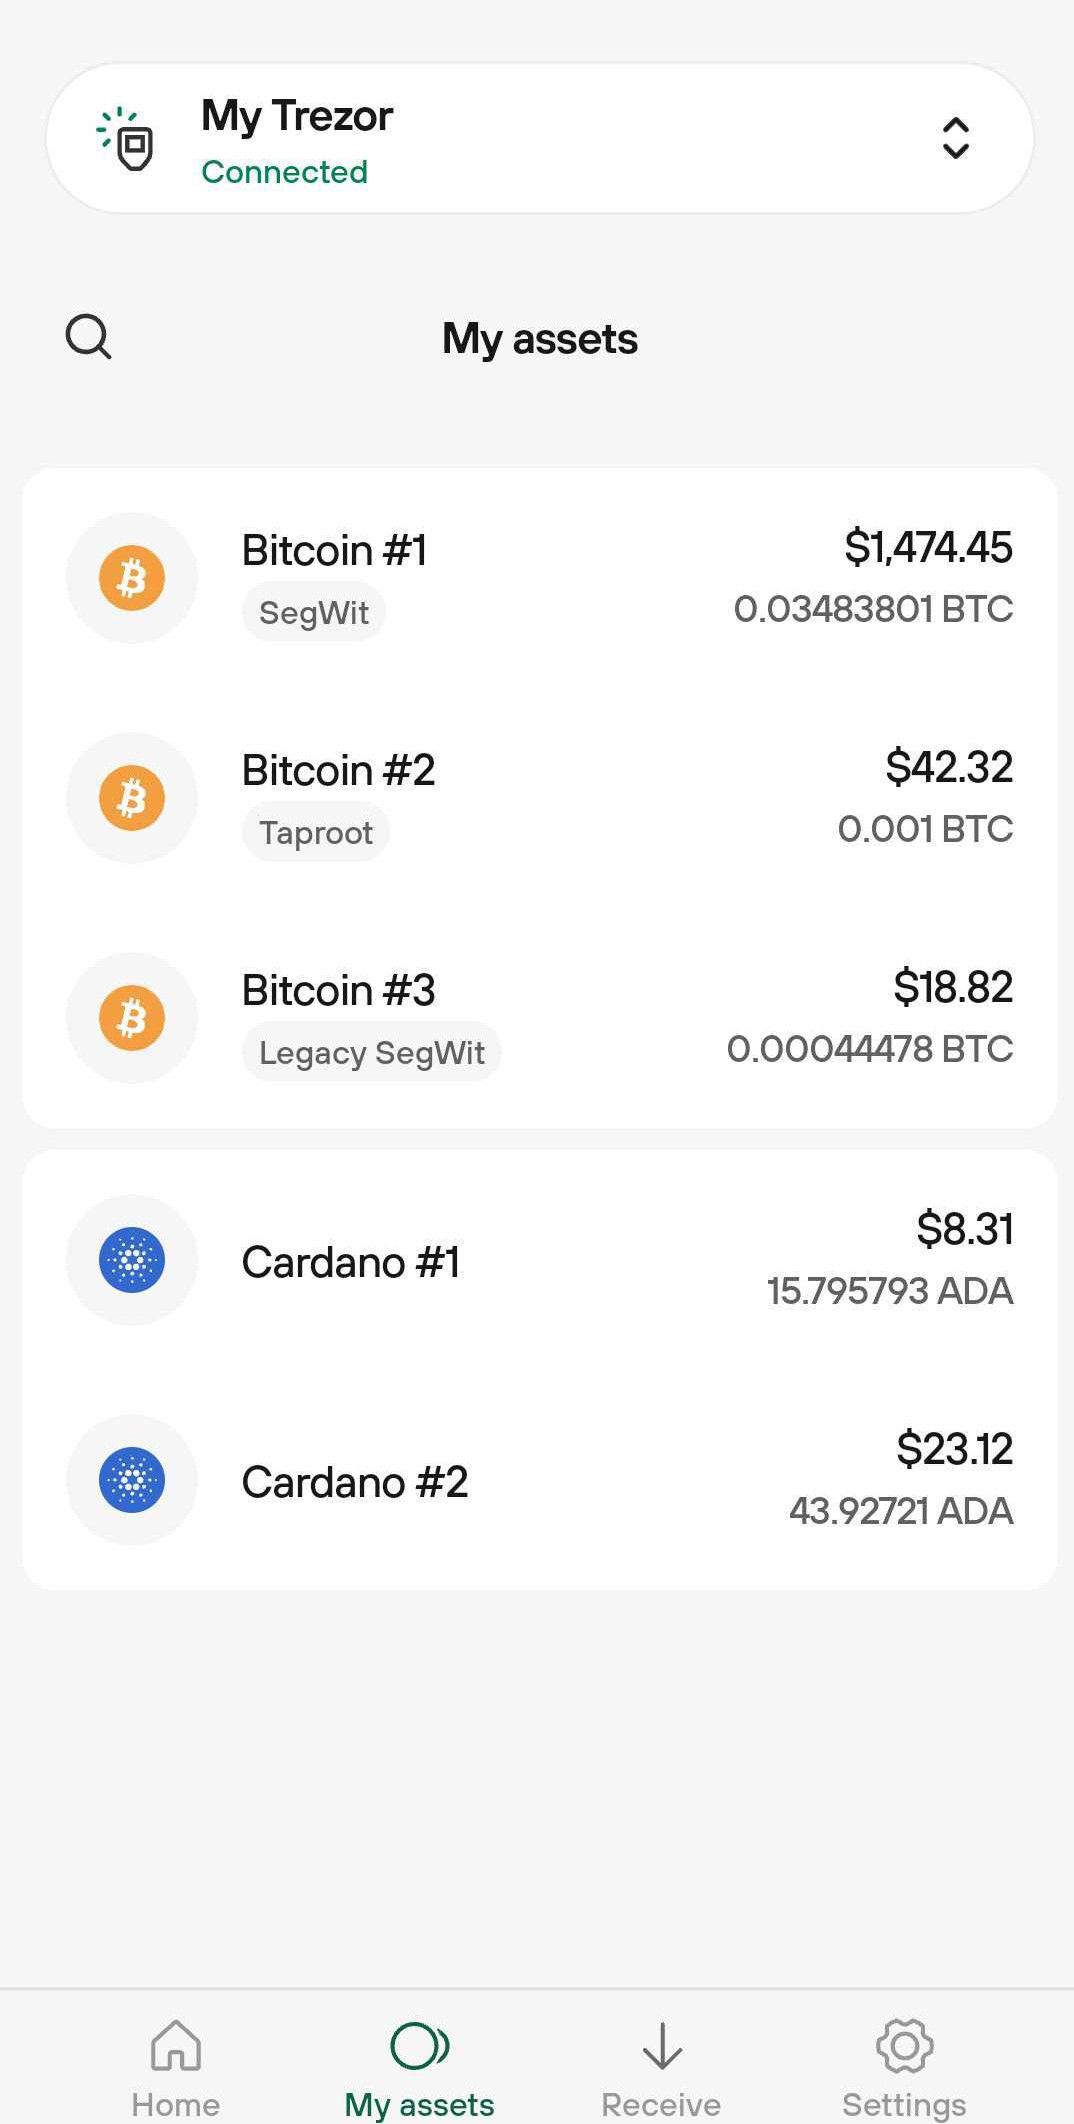Click the Bitcoin #3 coin icon

tap(132, 1018)
